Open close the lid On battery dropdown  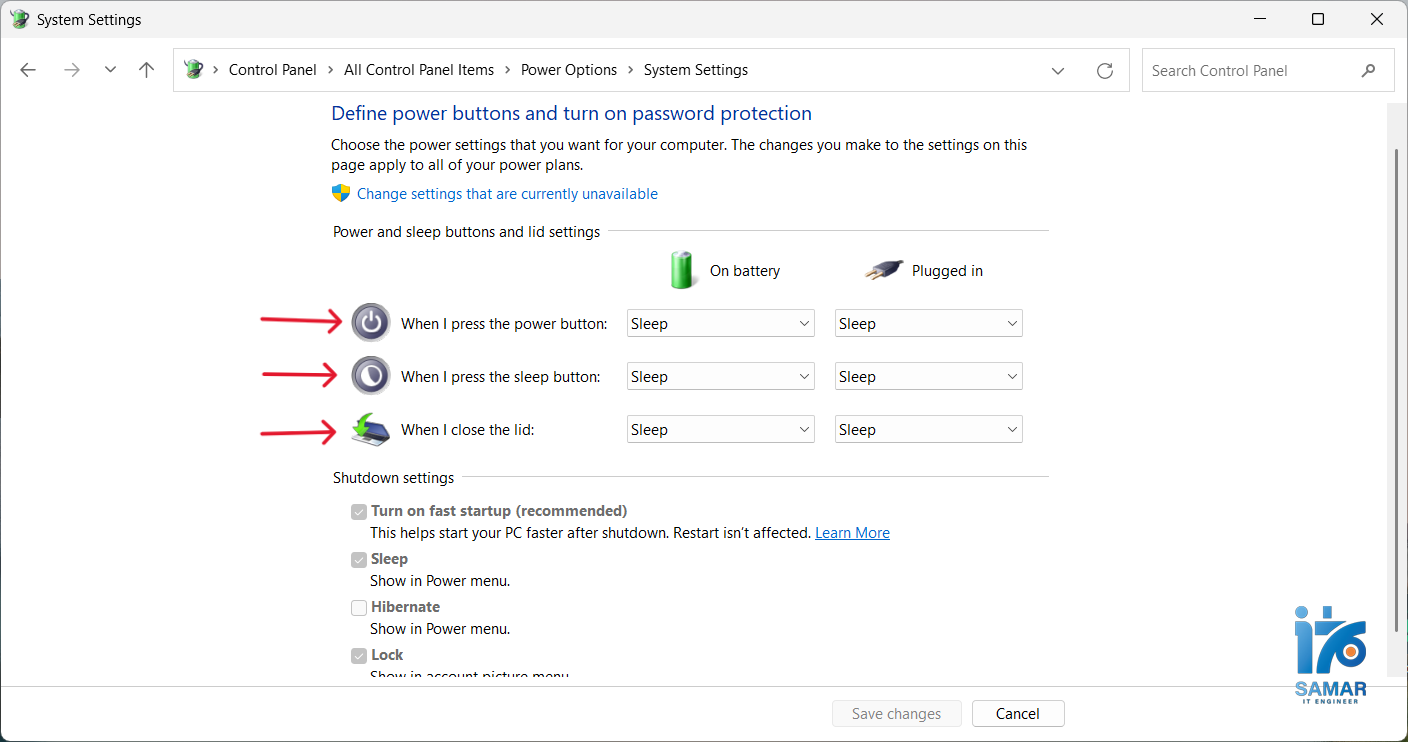(720, 430)
